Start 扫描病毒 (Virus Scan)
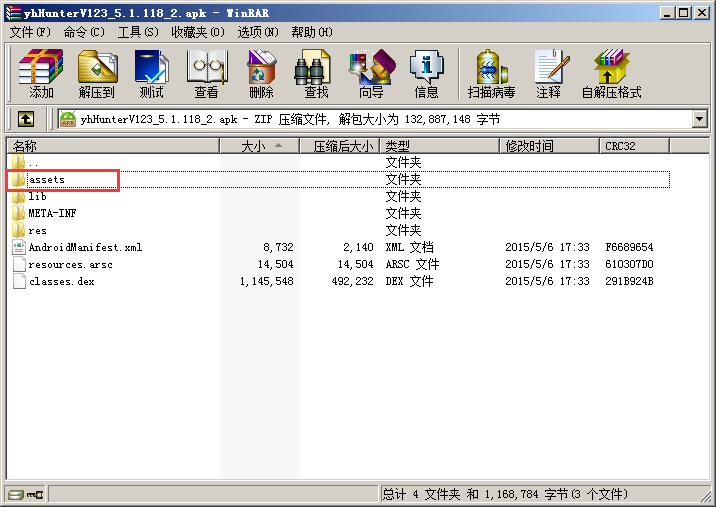 tap(492, 74)
